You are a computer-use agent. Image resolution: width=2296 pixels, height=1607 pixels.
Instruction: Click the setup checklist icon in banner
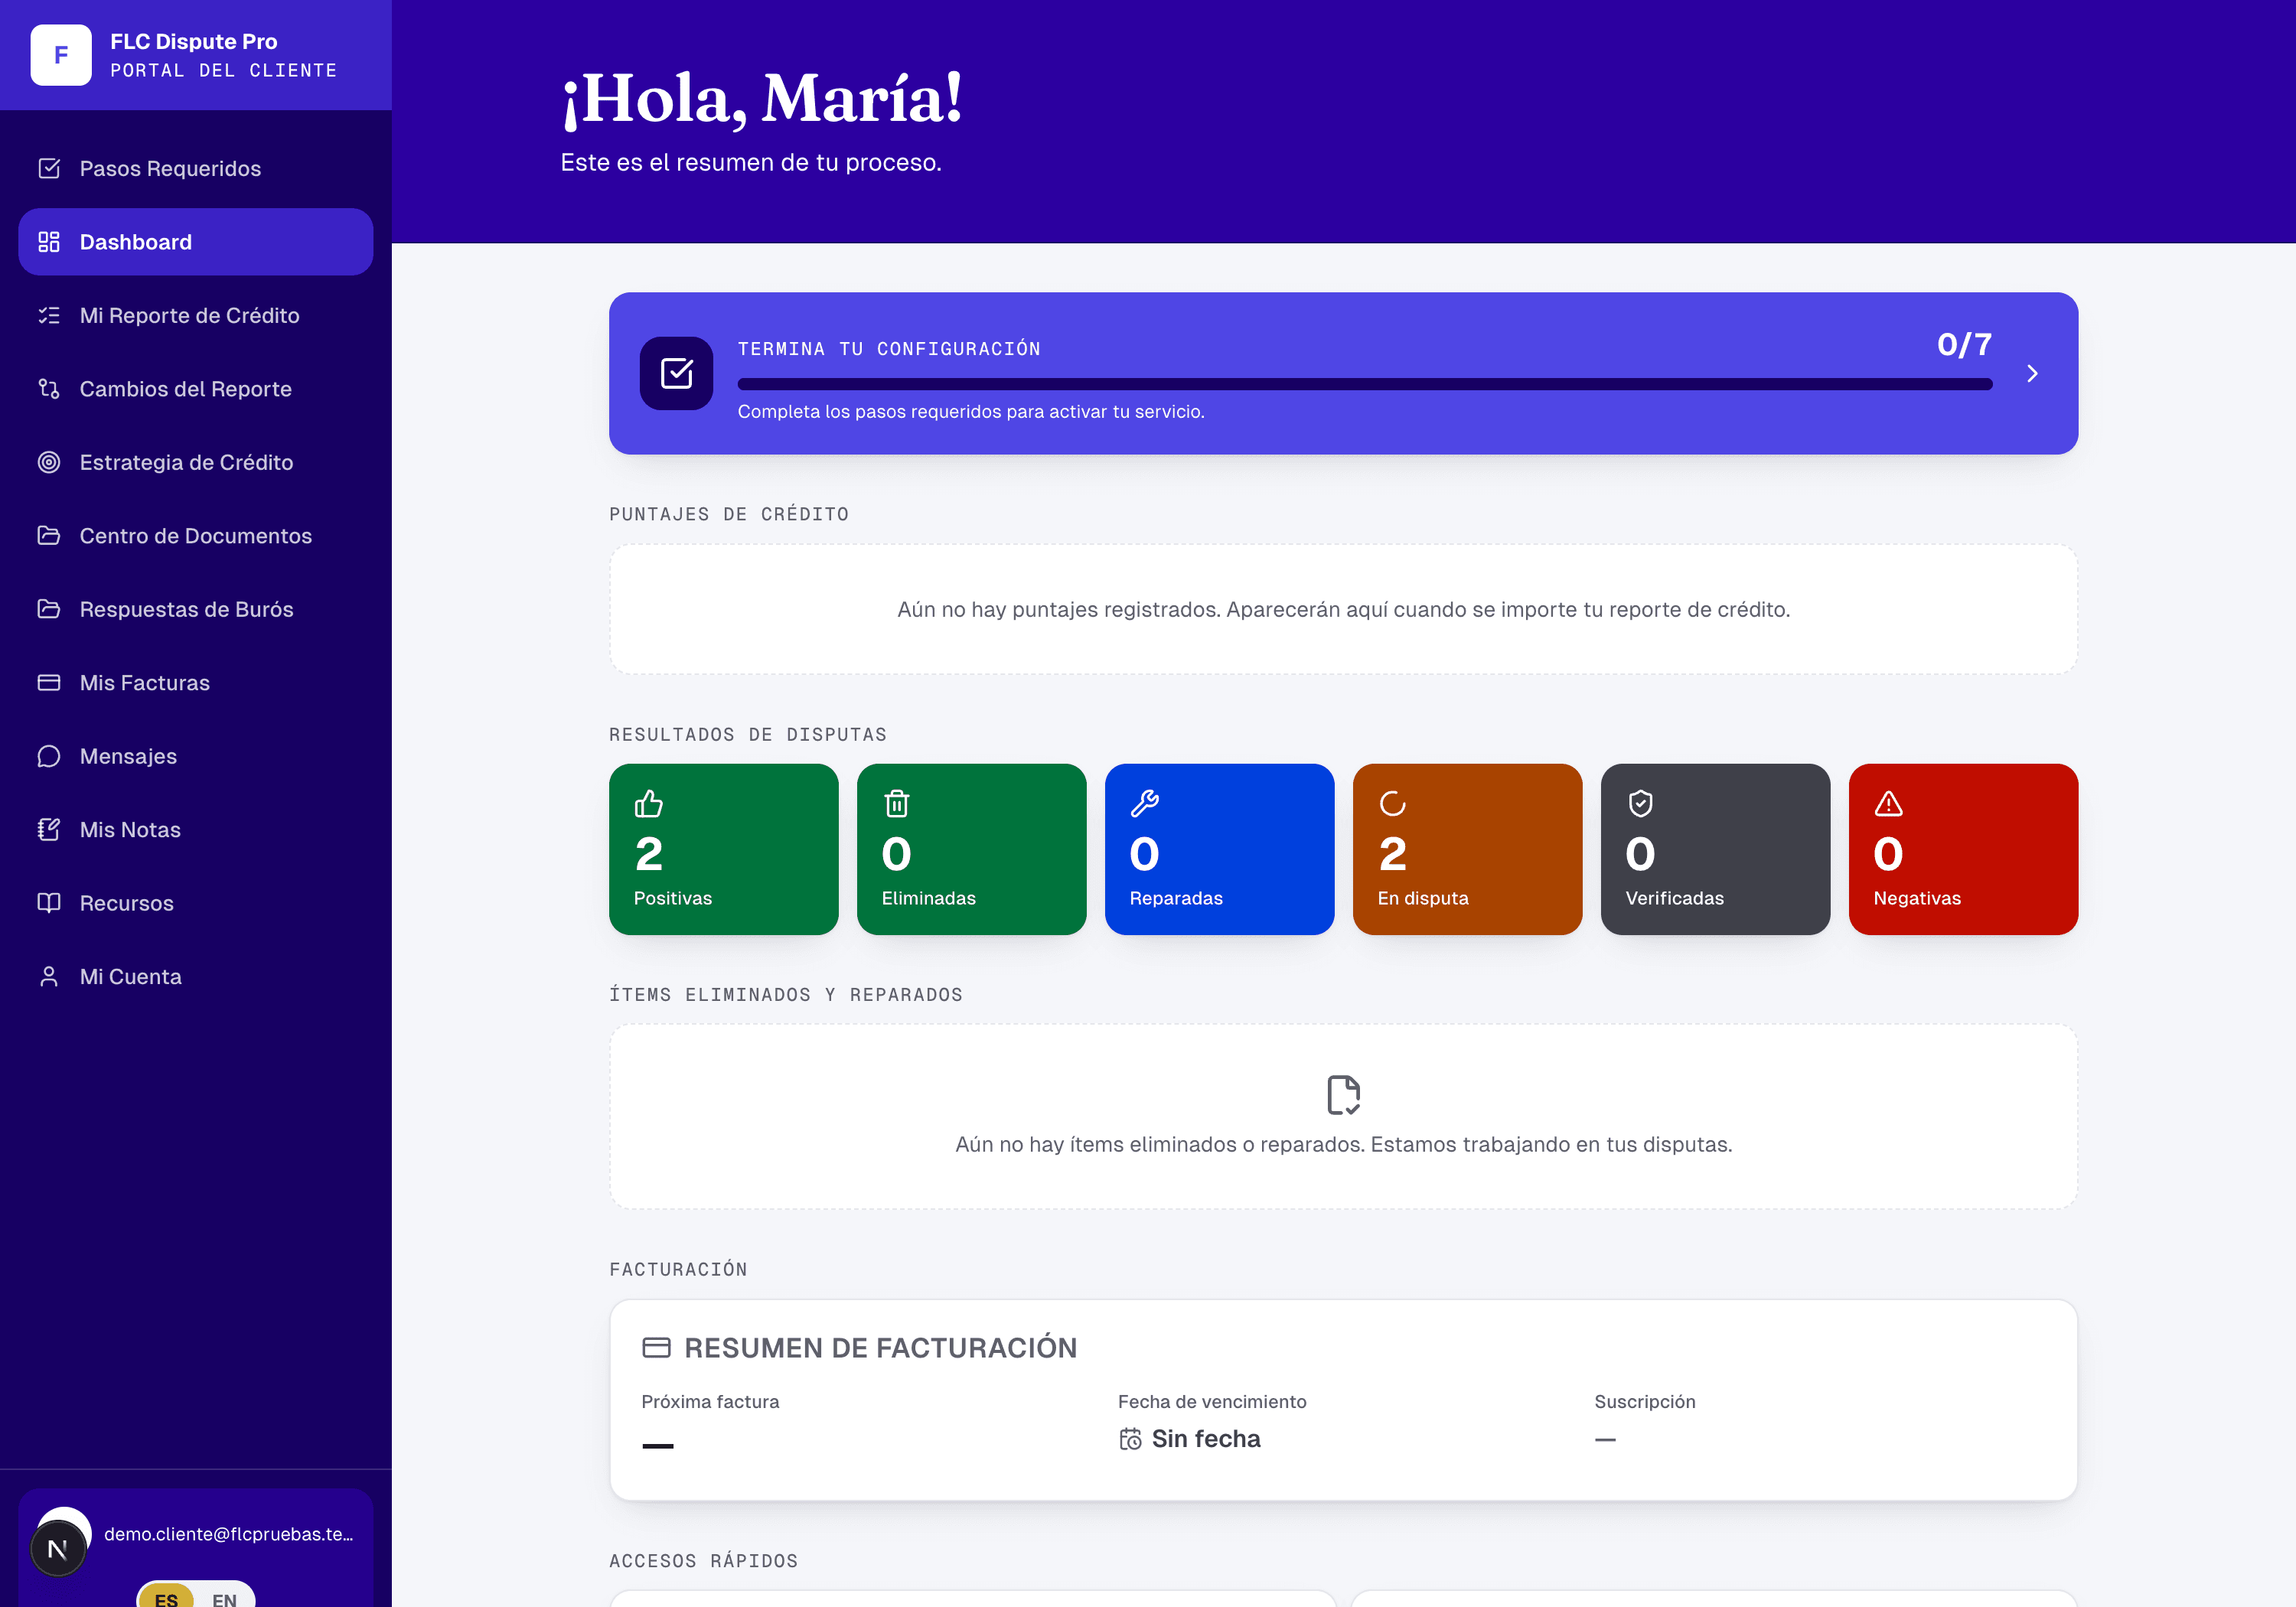[676, 373]
